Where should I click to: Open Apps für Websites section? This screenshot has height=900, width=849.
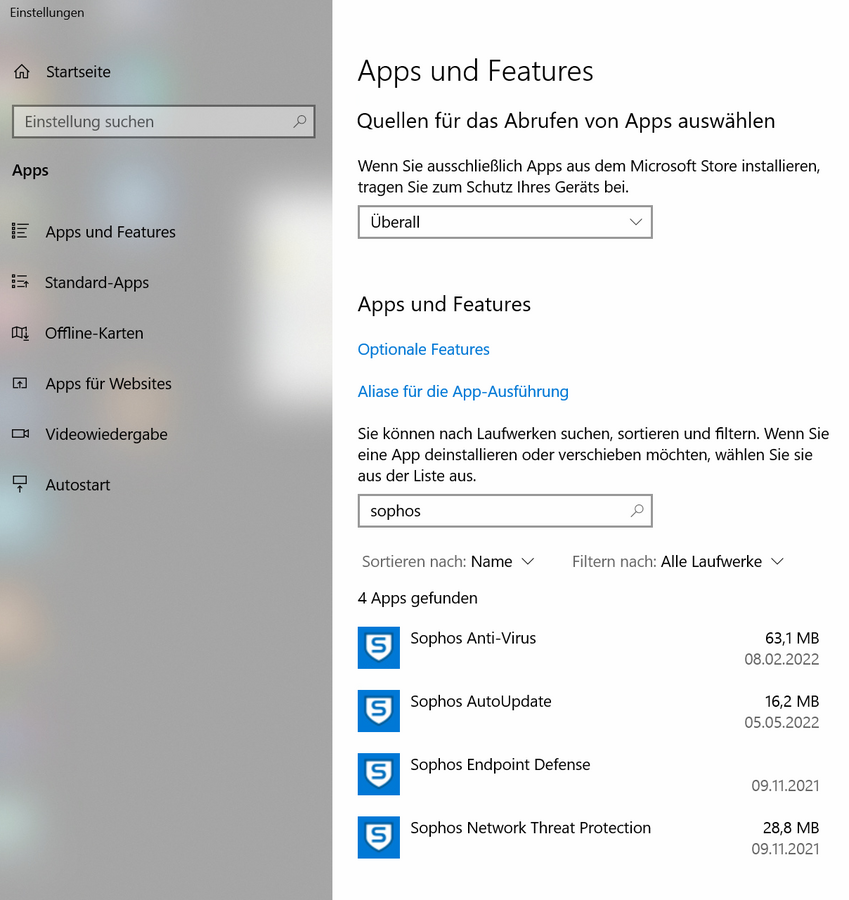(x=108, y=383)
